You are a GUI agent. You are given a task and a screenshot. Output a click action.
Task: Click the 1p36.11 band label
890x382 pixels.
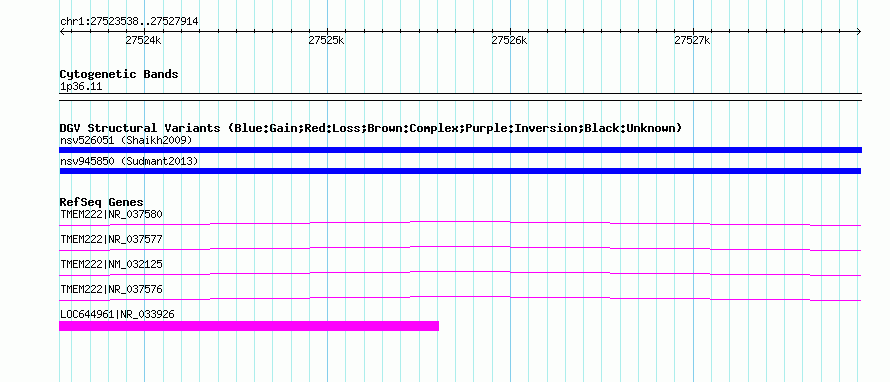click(x=81, y=87)
